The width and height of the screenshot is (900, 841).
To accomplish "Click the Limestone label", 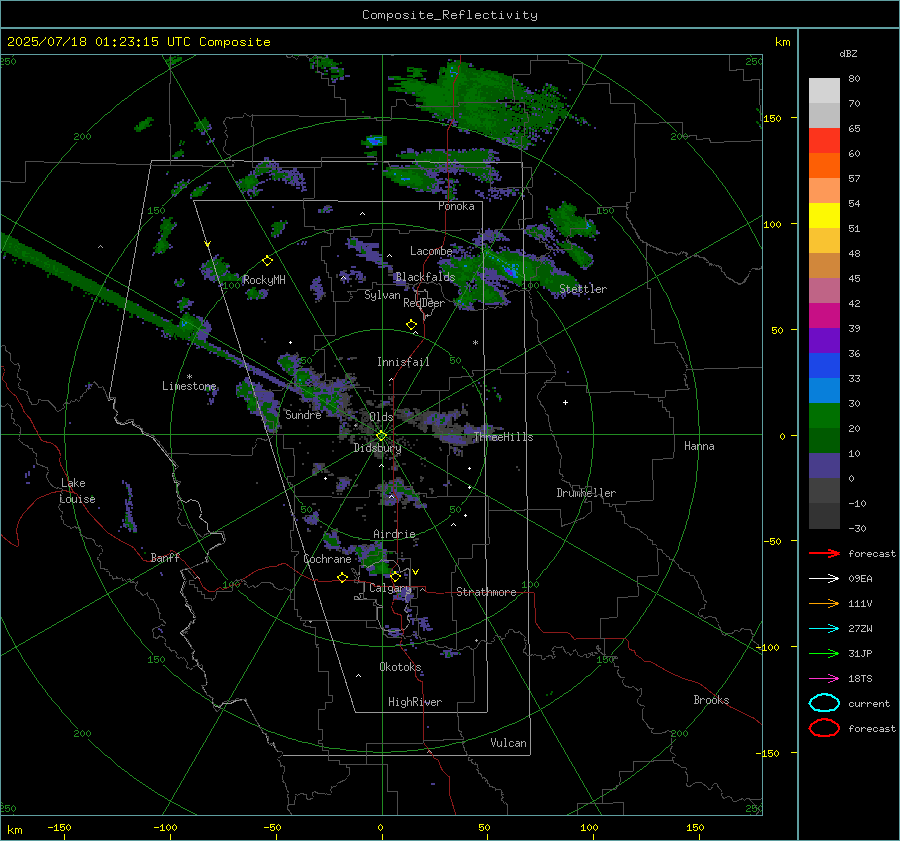I will [189, 386].
